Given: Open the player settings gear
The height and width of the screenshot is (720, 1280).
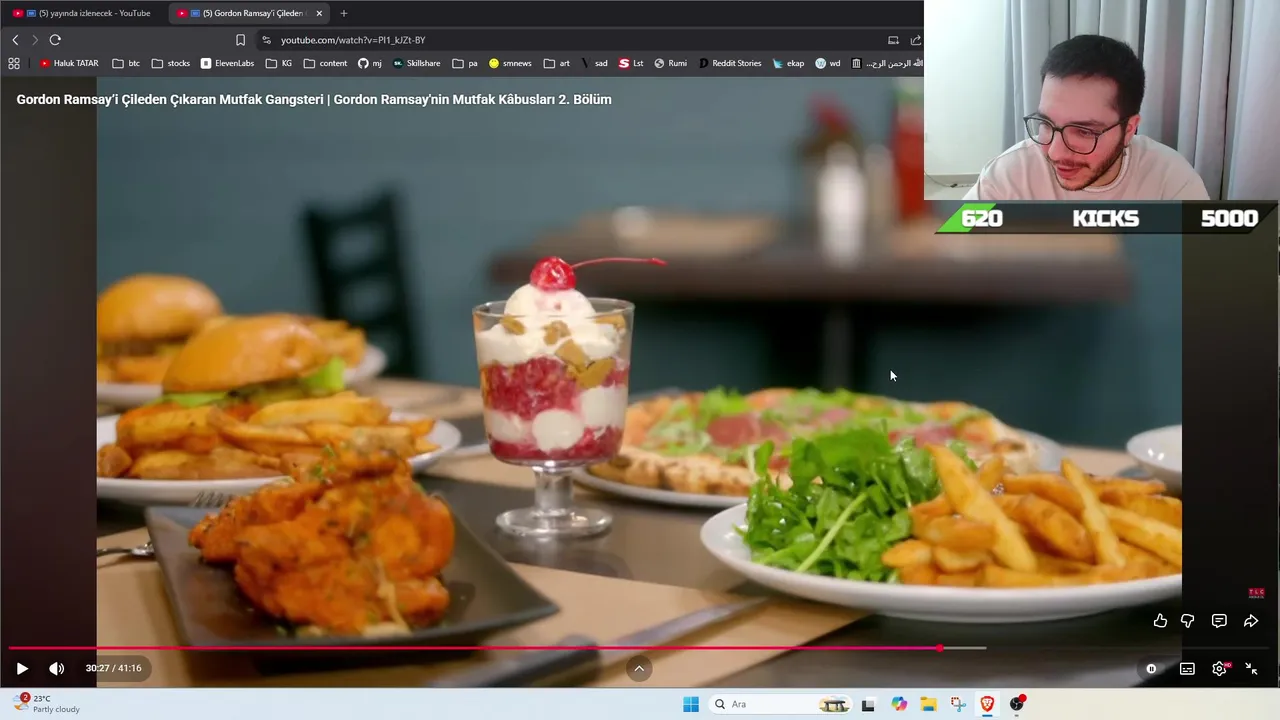Looking at the screenshot, I should tap(1219, 669).
